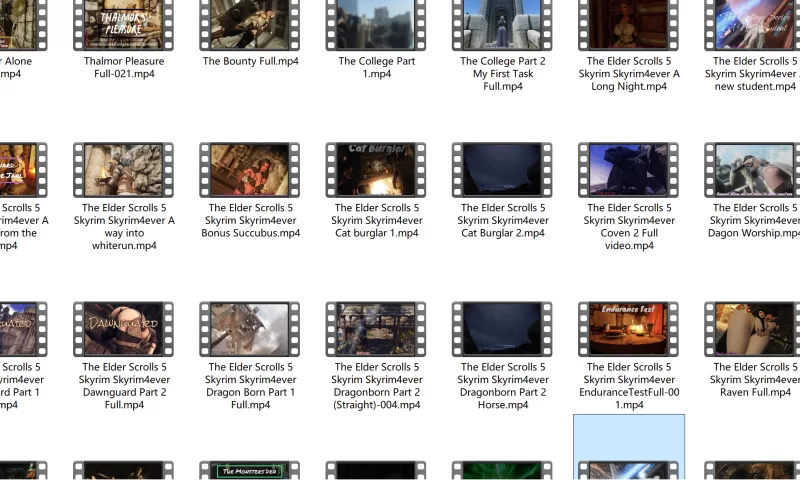Image resolution: width=800 pixels, height=481 pixels.
Task: Select the Coven 2 Full video.mp4 thumbnail
Action: [x=628, y=170]
